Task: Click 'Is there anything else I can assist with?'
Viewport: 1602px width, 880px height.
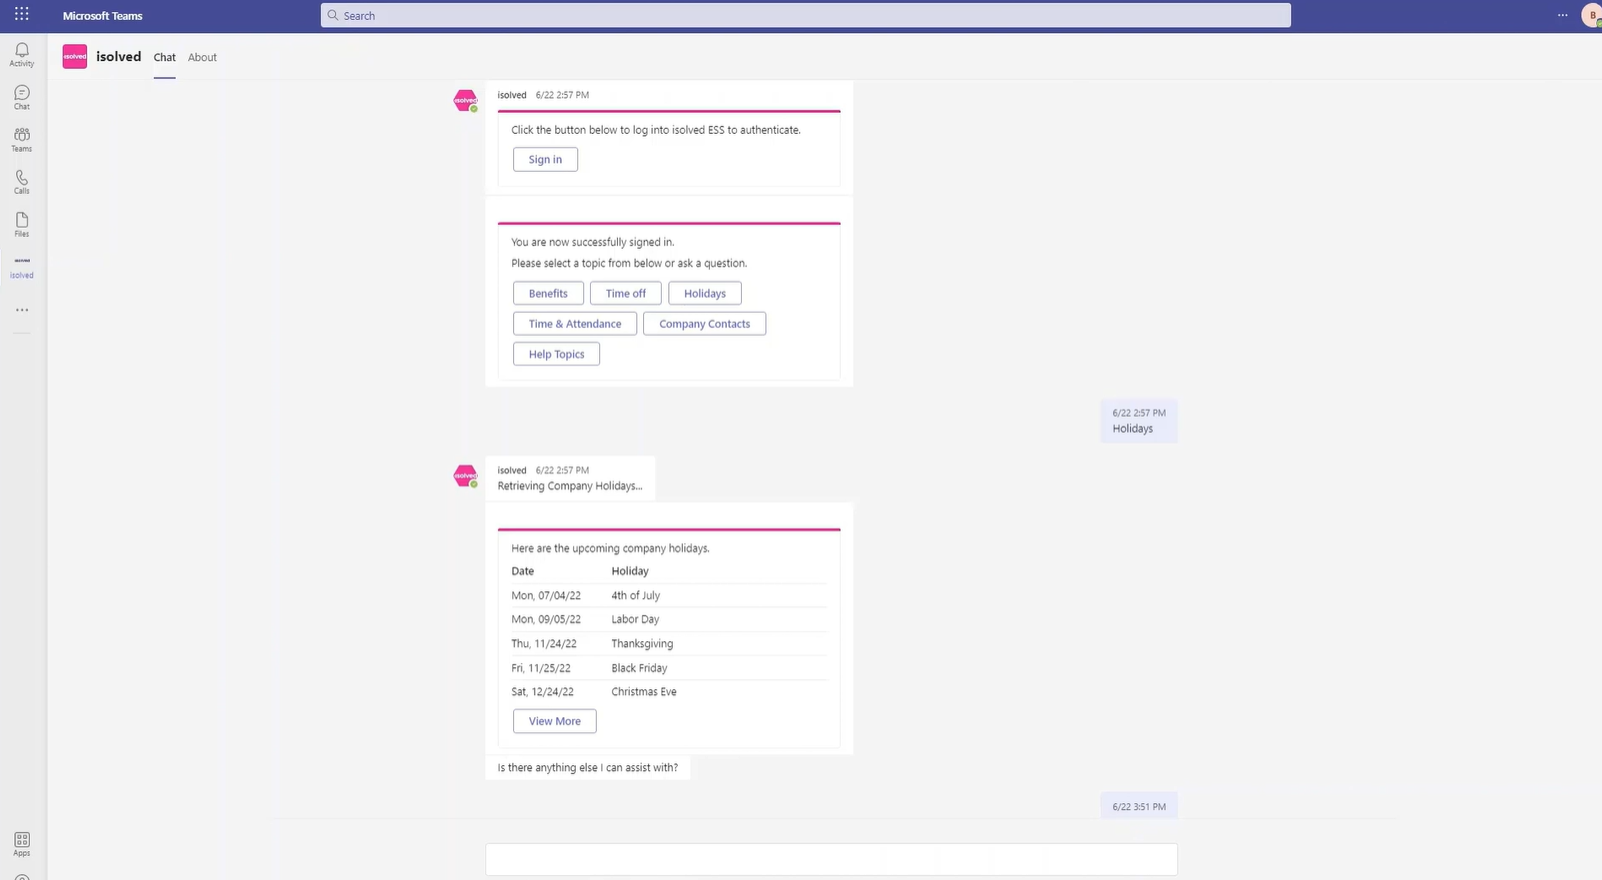Action: (587, 768)
